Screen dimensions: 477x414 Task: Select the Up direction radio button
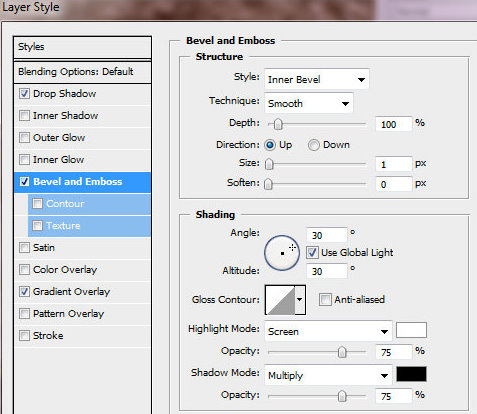pyautogui.click(x=270, y=145)
